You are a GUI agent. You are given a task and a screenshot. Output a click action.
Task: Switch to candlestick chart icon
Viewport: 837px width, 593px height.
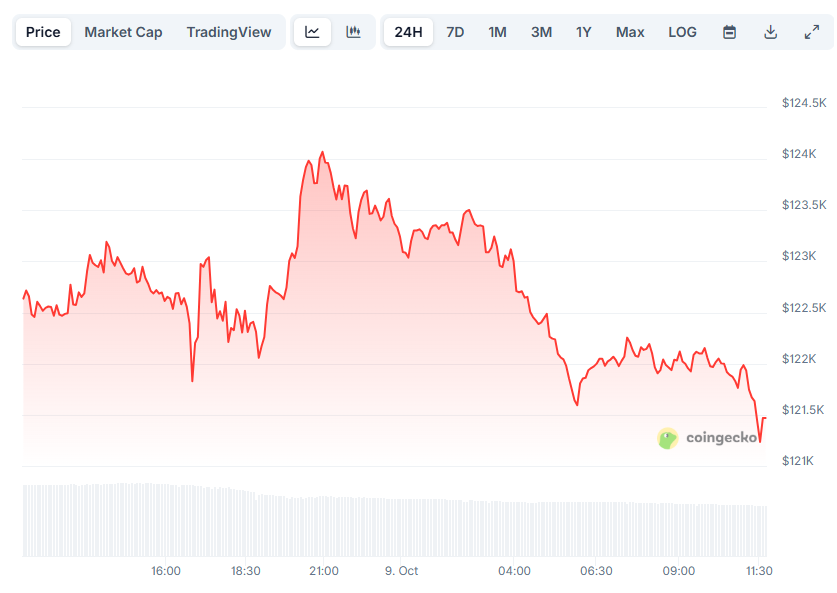tap(353, 32)
